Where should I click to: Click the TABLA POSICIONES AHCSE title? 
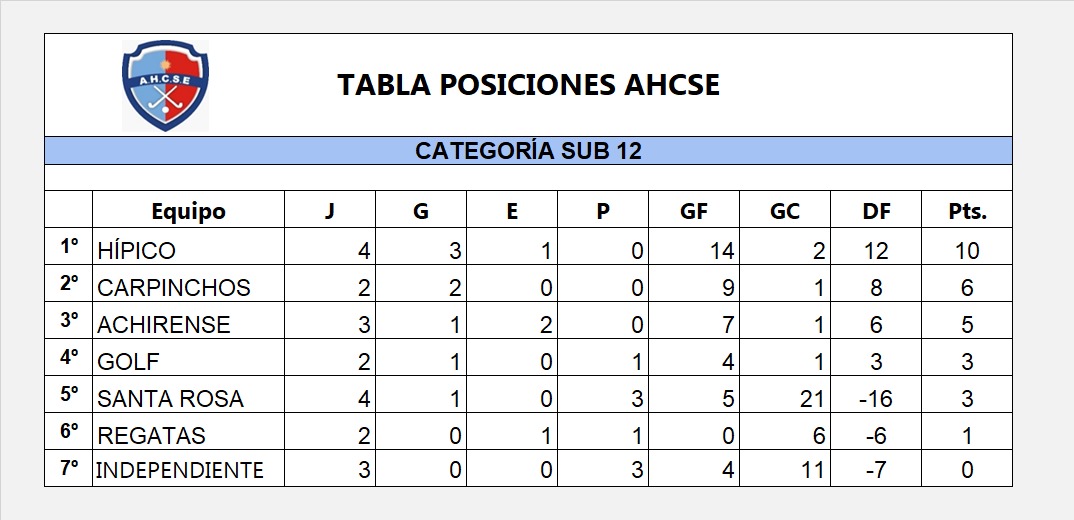click(528, 85)
